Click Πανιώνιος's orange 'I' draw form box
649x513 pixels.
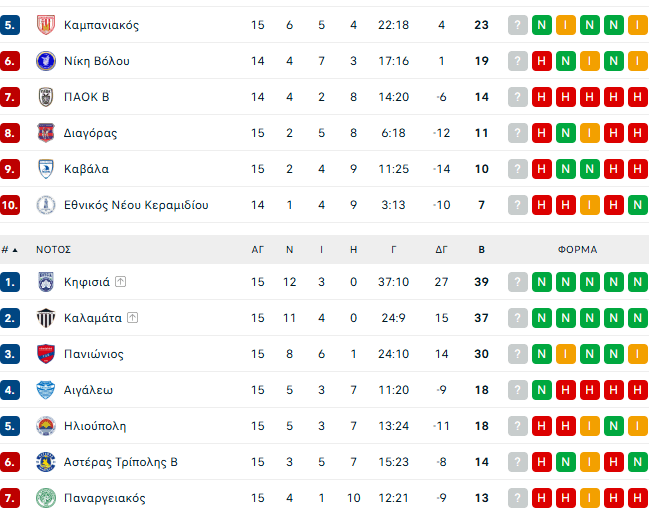tap(566, 354)
